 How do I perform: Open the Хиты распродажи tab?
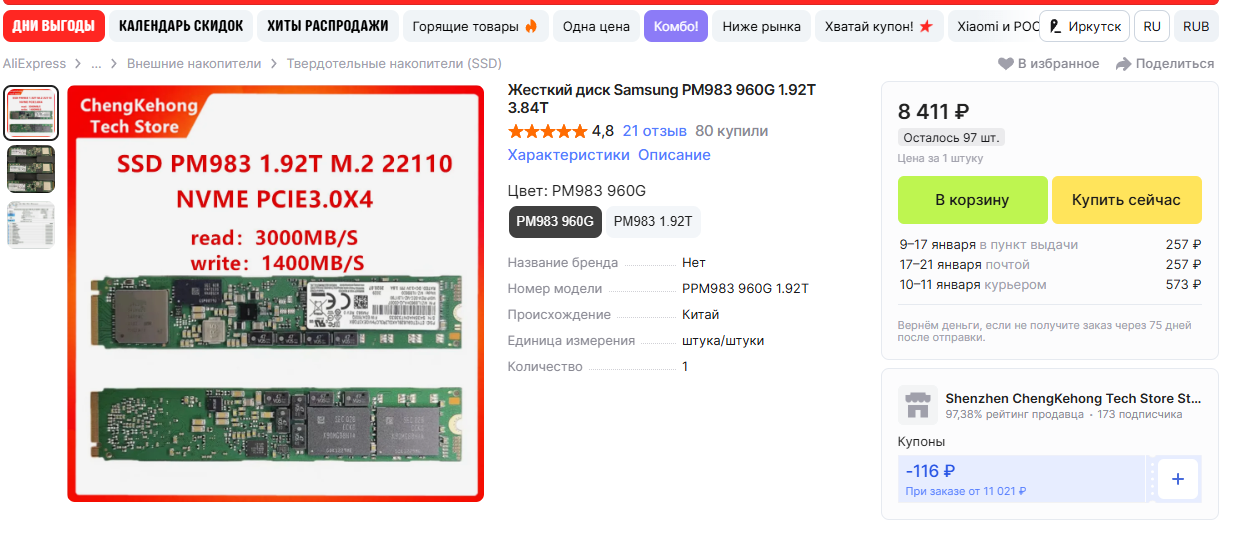tap(328, 26)
